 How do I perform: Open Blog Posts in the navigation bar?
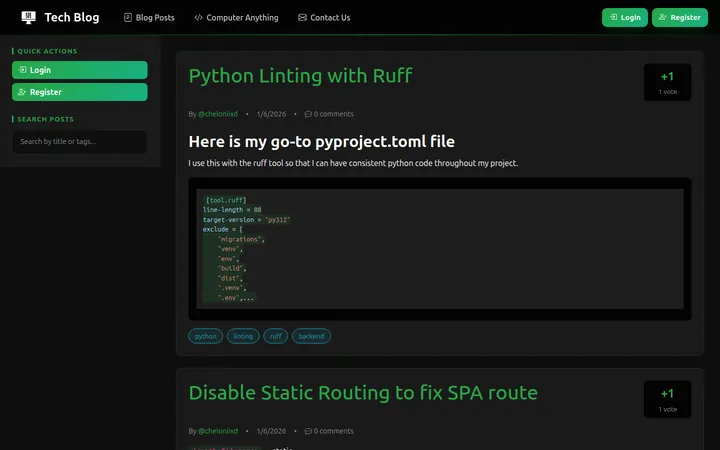(149, 17)
